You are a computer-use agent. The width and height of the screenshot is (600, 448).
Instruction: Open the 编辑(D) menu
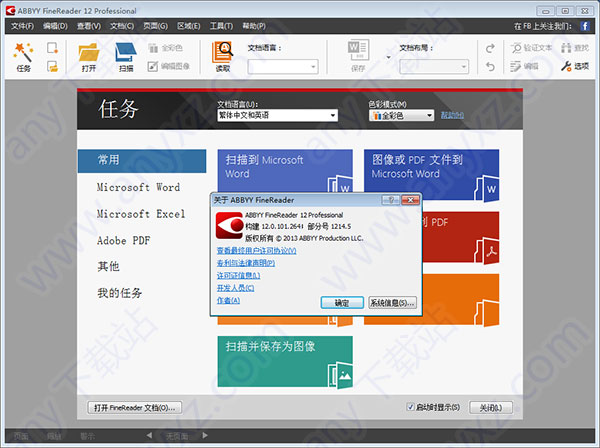pyautogui.click(x=55, y=26)
